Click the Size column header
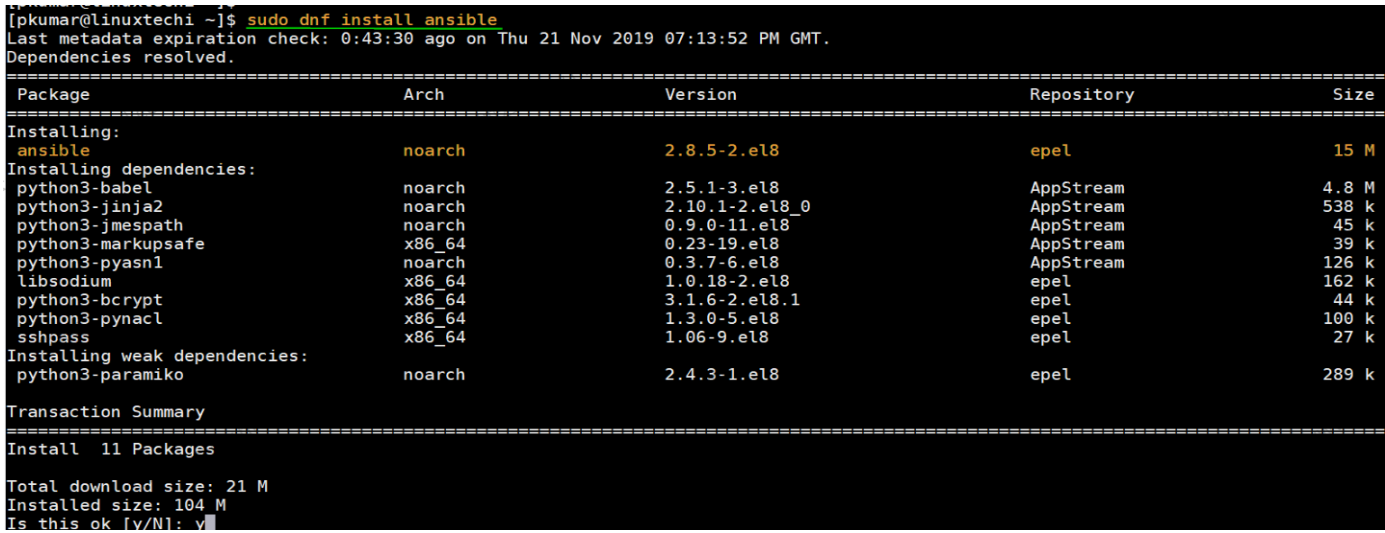1385x533 pixels. (x=1353, y=94)
